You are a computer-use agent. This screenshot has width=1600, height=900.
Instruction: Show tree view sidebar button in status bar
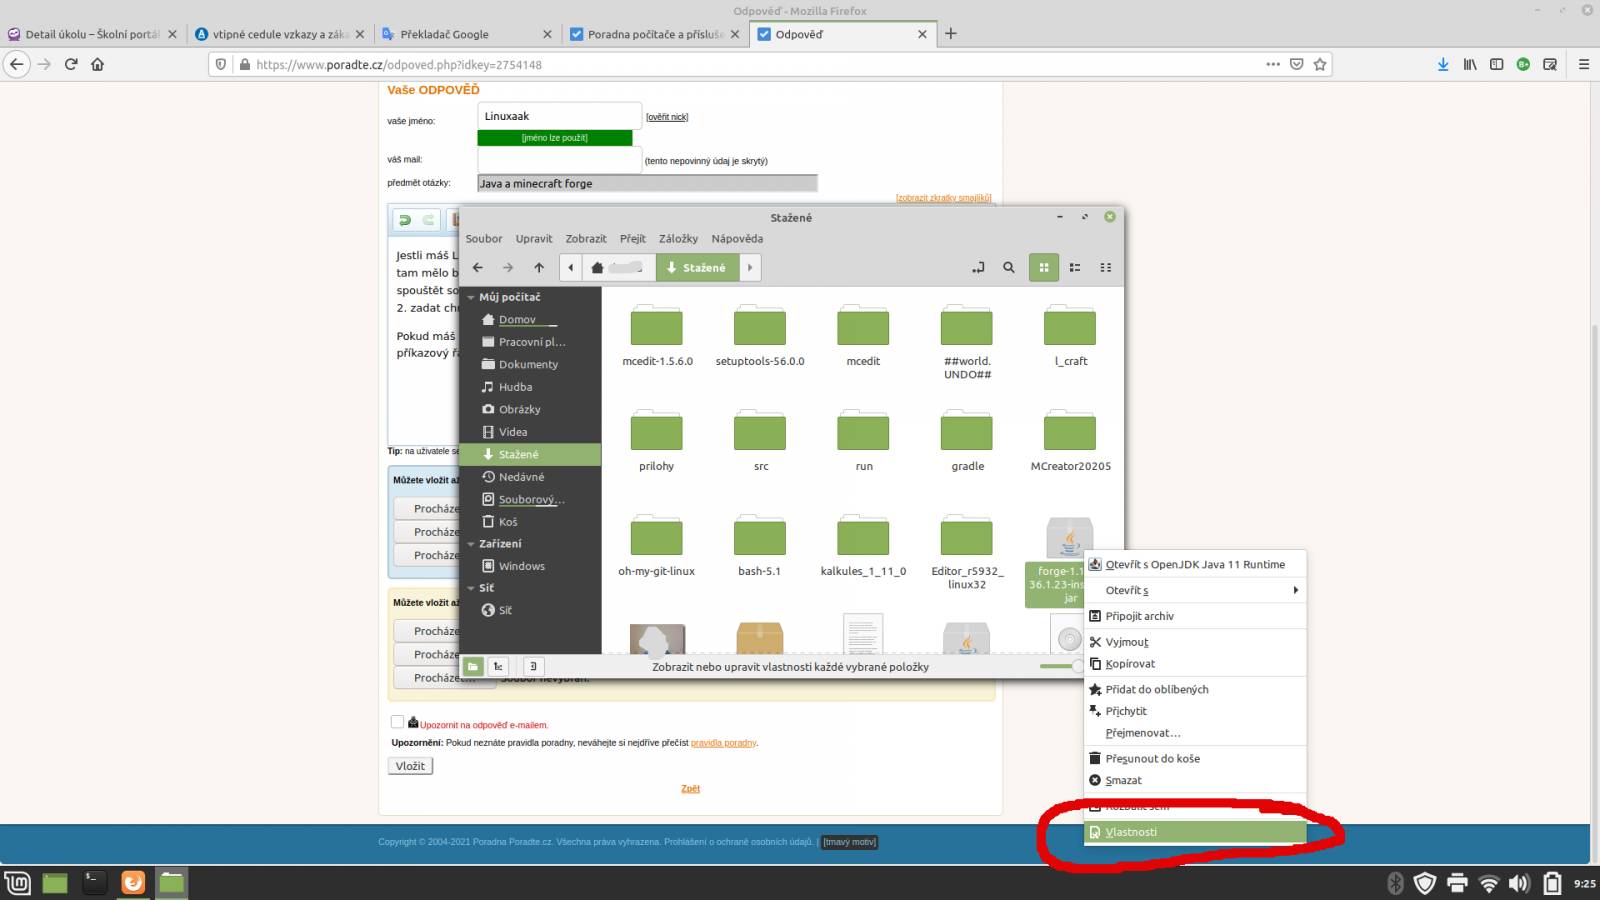click(498, 666)
